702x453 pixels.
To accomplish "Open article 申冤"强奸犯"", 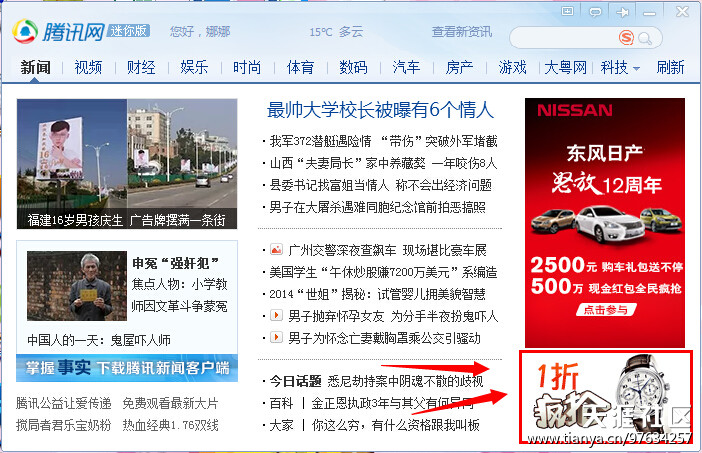I will pyautogui.click(x=176, y=263).
